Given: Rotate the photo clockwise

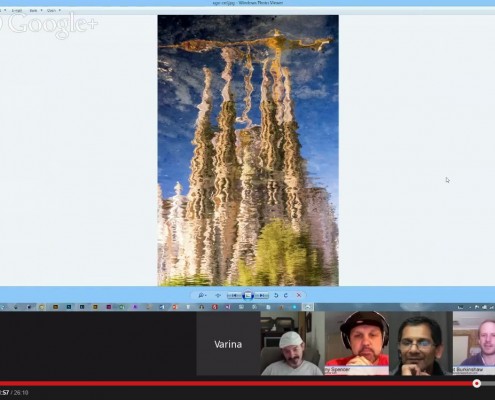Looking at the screenshot, I should [x=286, y=295].
